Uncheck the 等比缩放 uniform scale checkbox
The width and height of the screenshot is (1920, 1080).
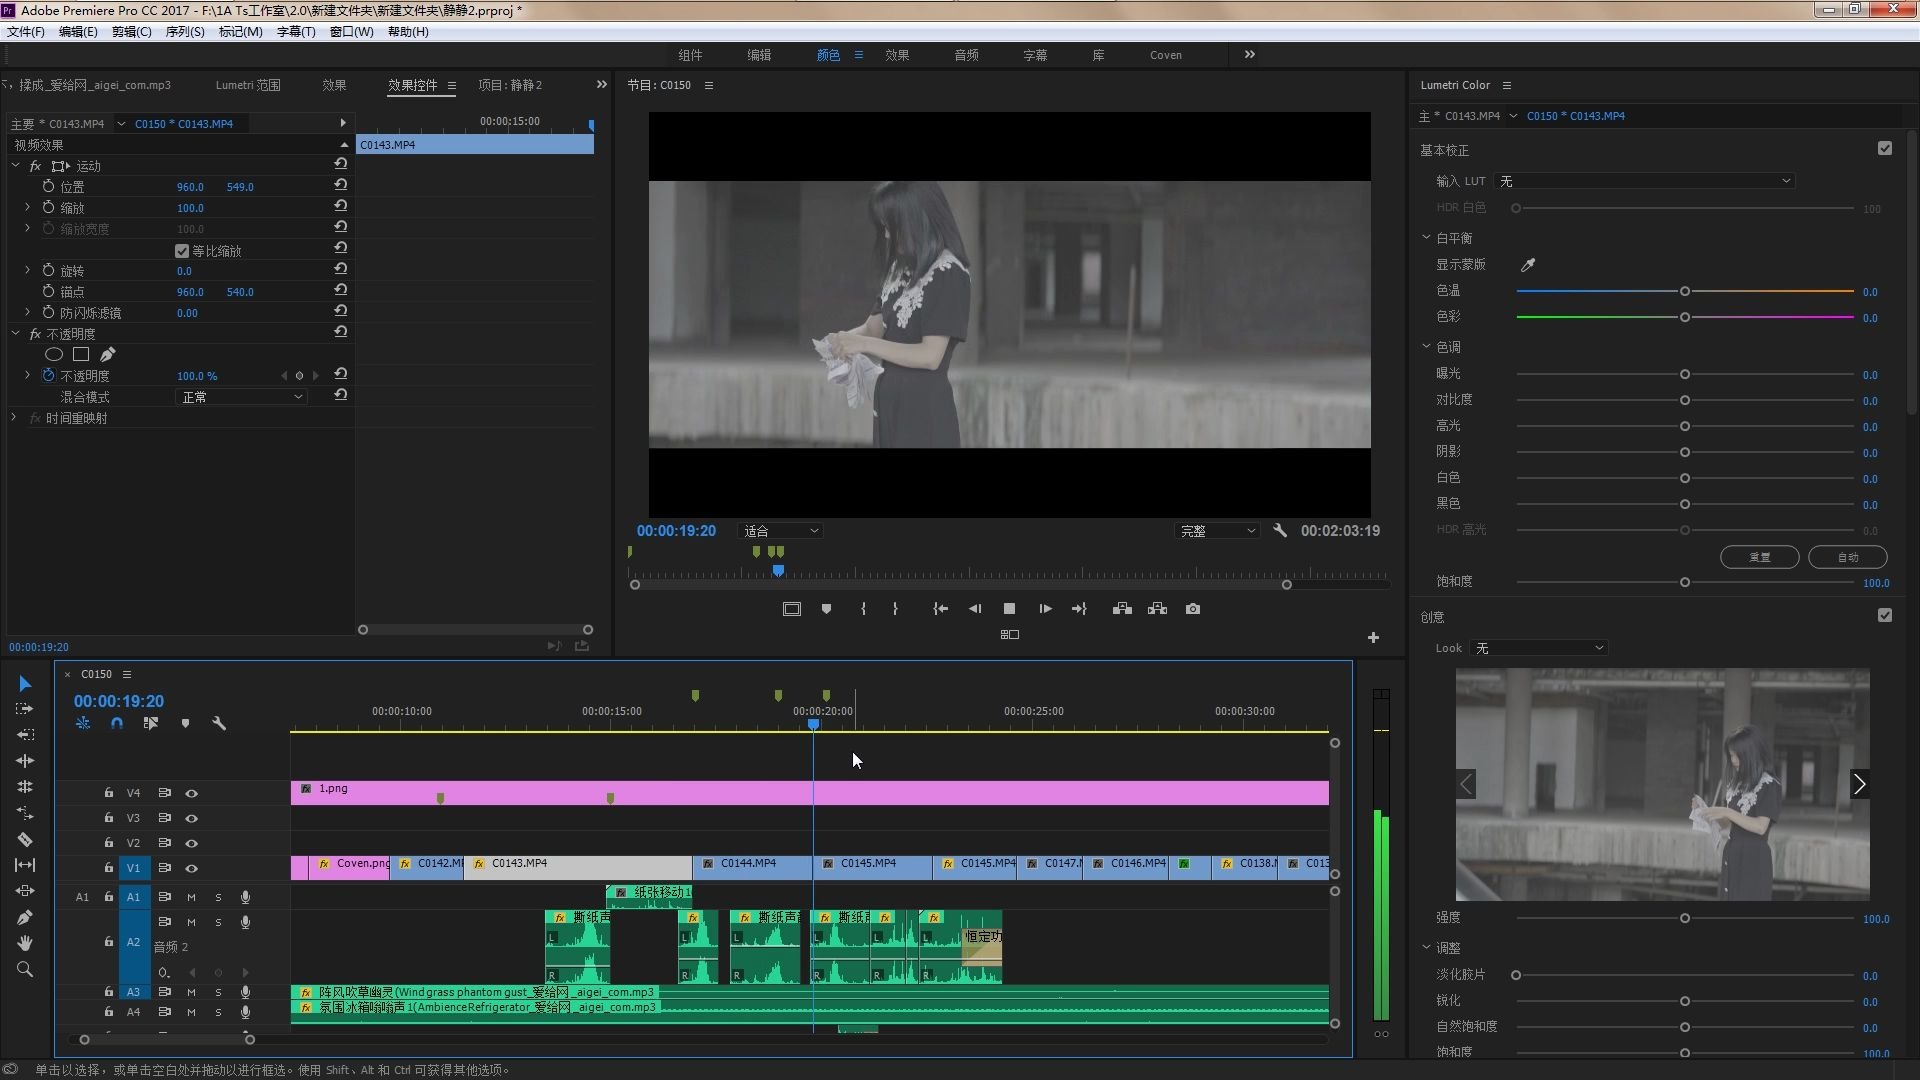pos(182,251)
